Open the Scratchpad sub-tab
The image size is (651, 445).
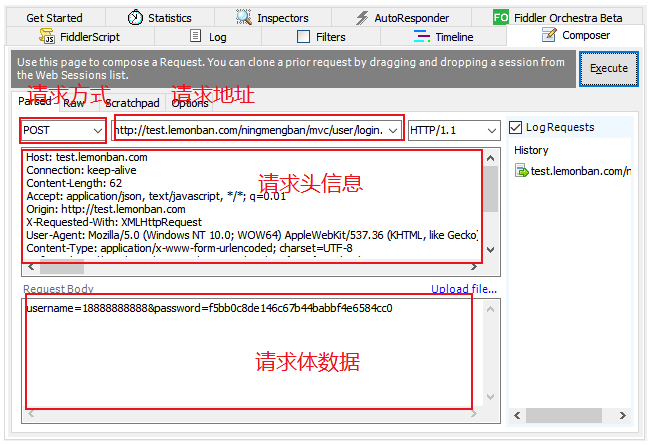(x=132, y=103)
